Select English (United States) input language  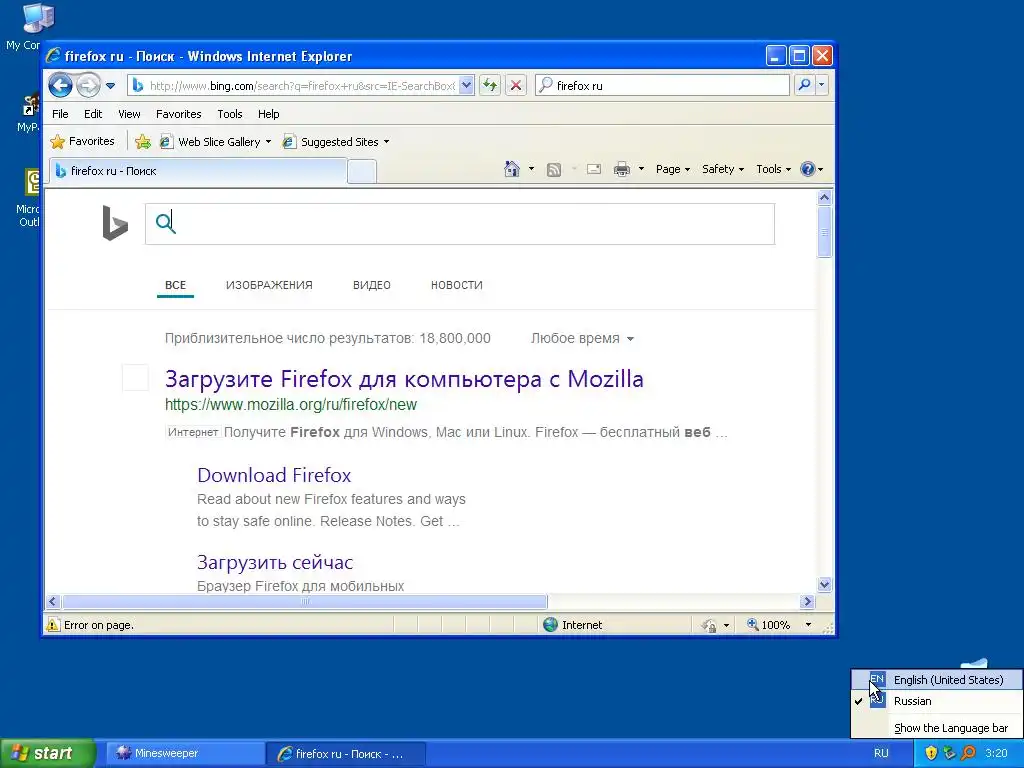pyautogui.click(x=936, y=680)
